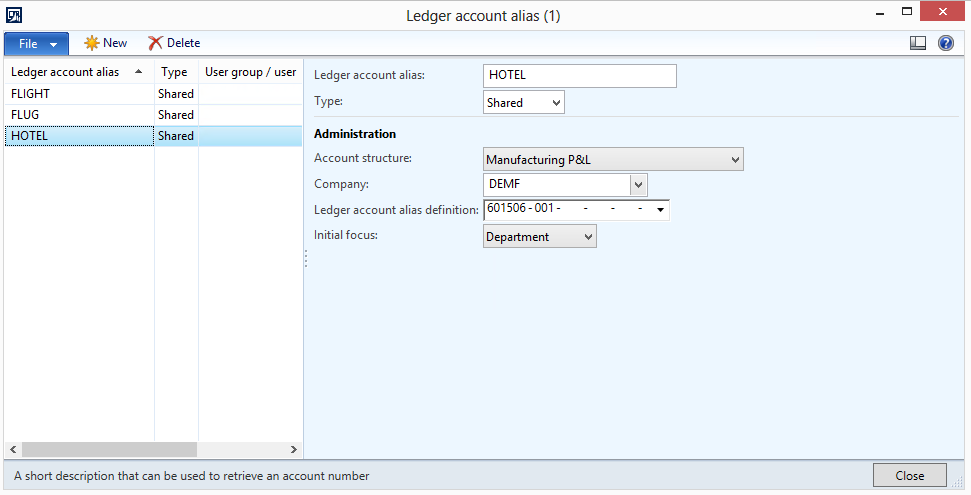Click the vertical splitter between panels
Screen dimensions: 971x495
(305, 259)
